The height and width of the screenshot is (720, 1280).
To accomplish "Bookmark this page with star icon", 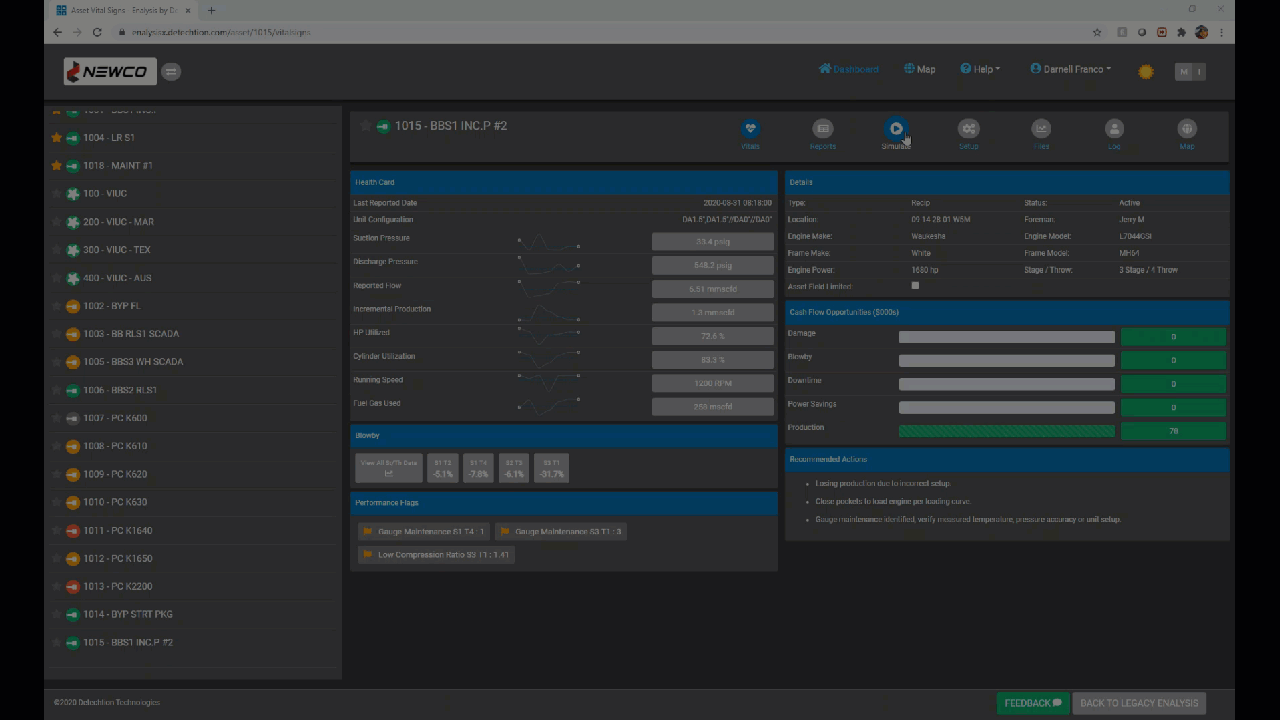I will click(1097, 32).
